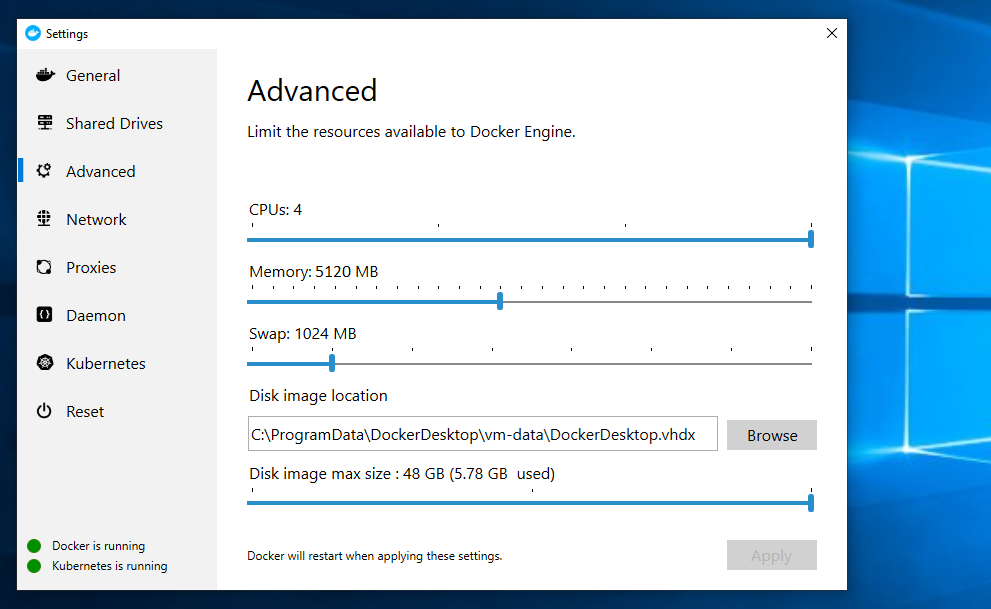Viewport: 991px width, 609px height.
Task: Click the green Docker is running indicator
Action: point(34,545)
